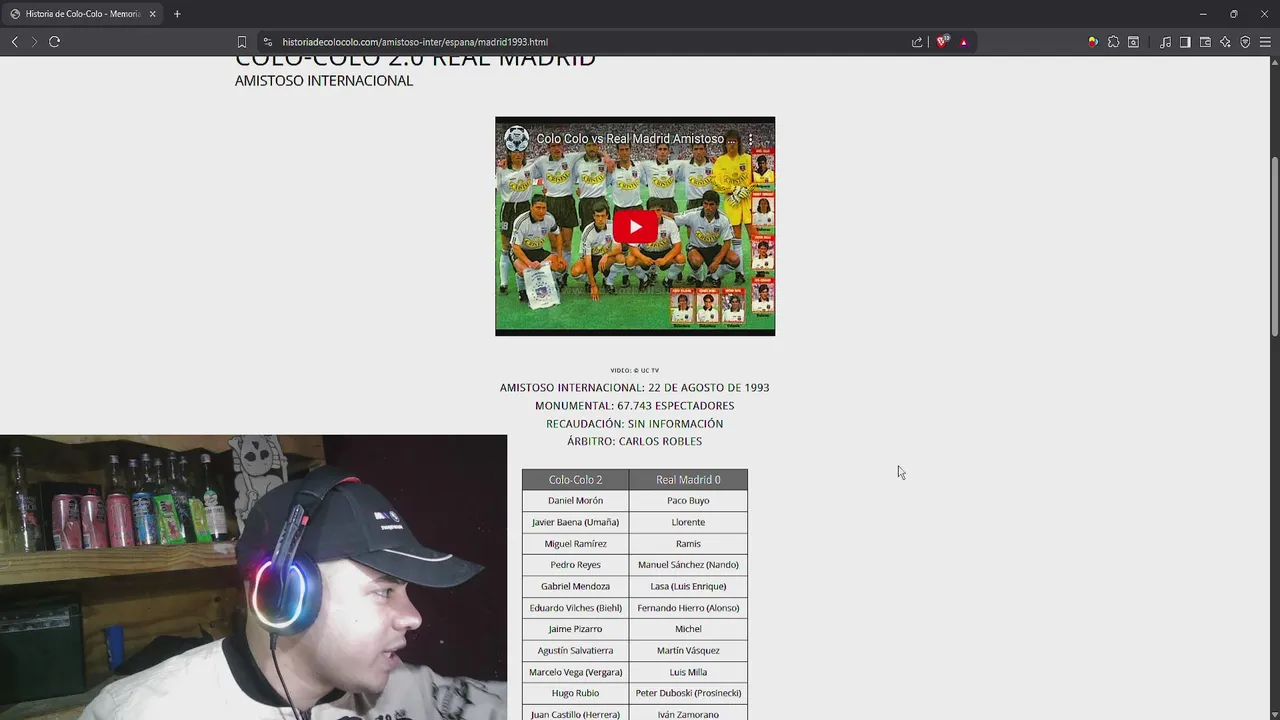The image size is (1280, 720).
Task: Open the YouTube video options menu
Action: (x=751, y=139)
